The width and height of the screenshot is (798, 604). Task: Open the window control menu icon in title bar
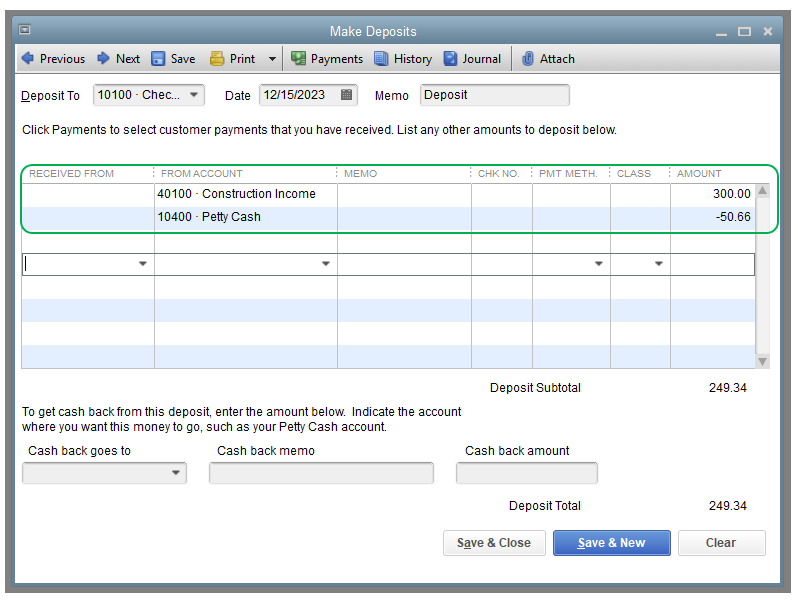point(24,30)
